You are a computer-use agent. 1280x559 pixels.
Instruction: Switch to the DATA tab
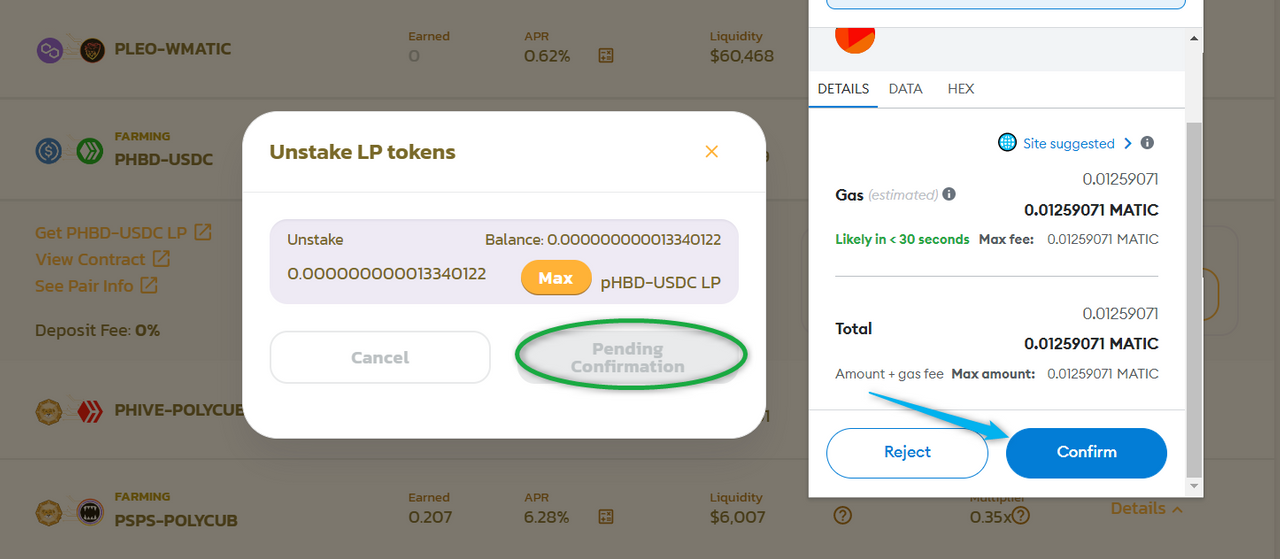[x=905, y=89]
